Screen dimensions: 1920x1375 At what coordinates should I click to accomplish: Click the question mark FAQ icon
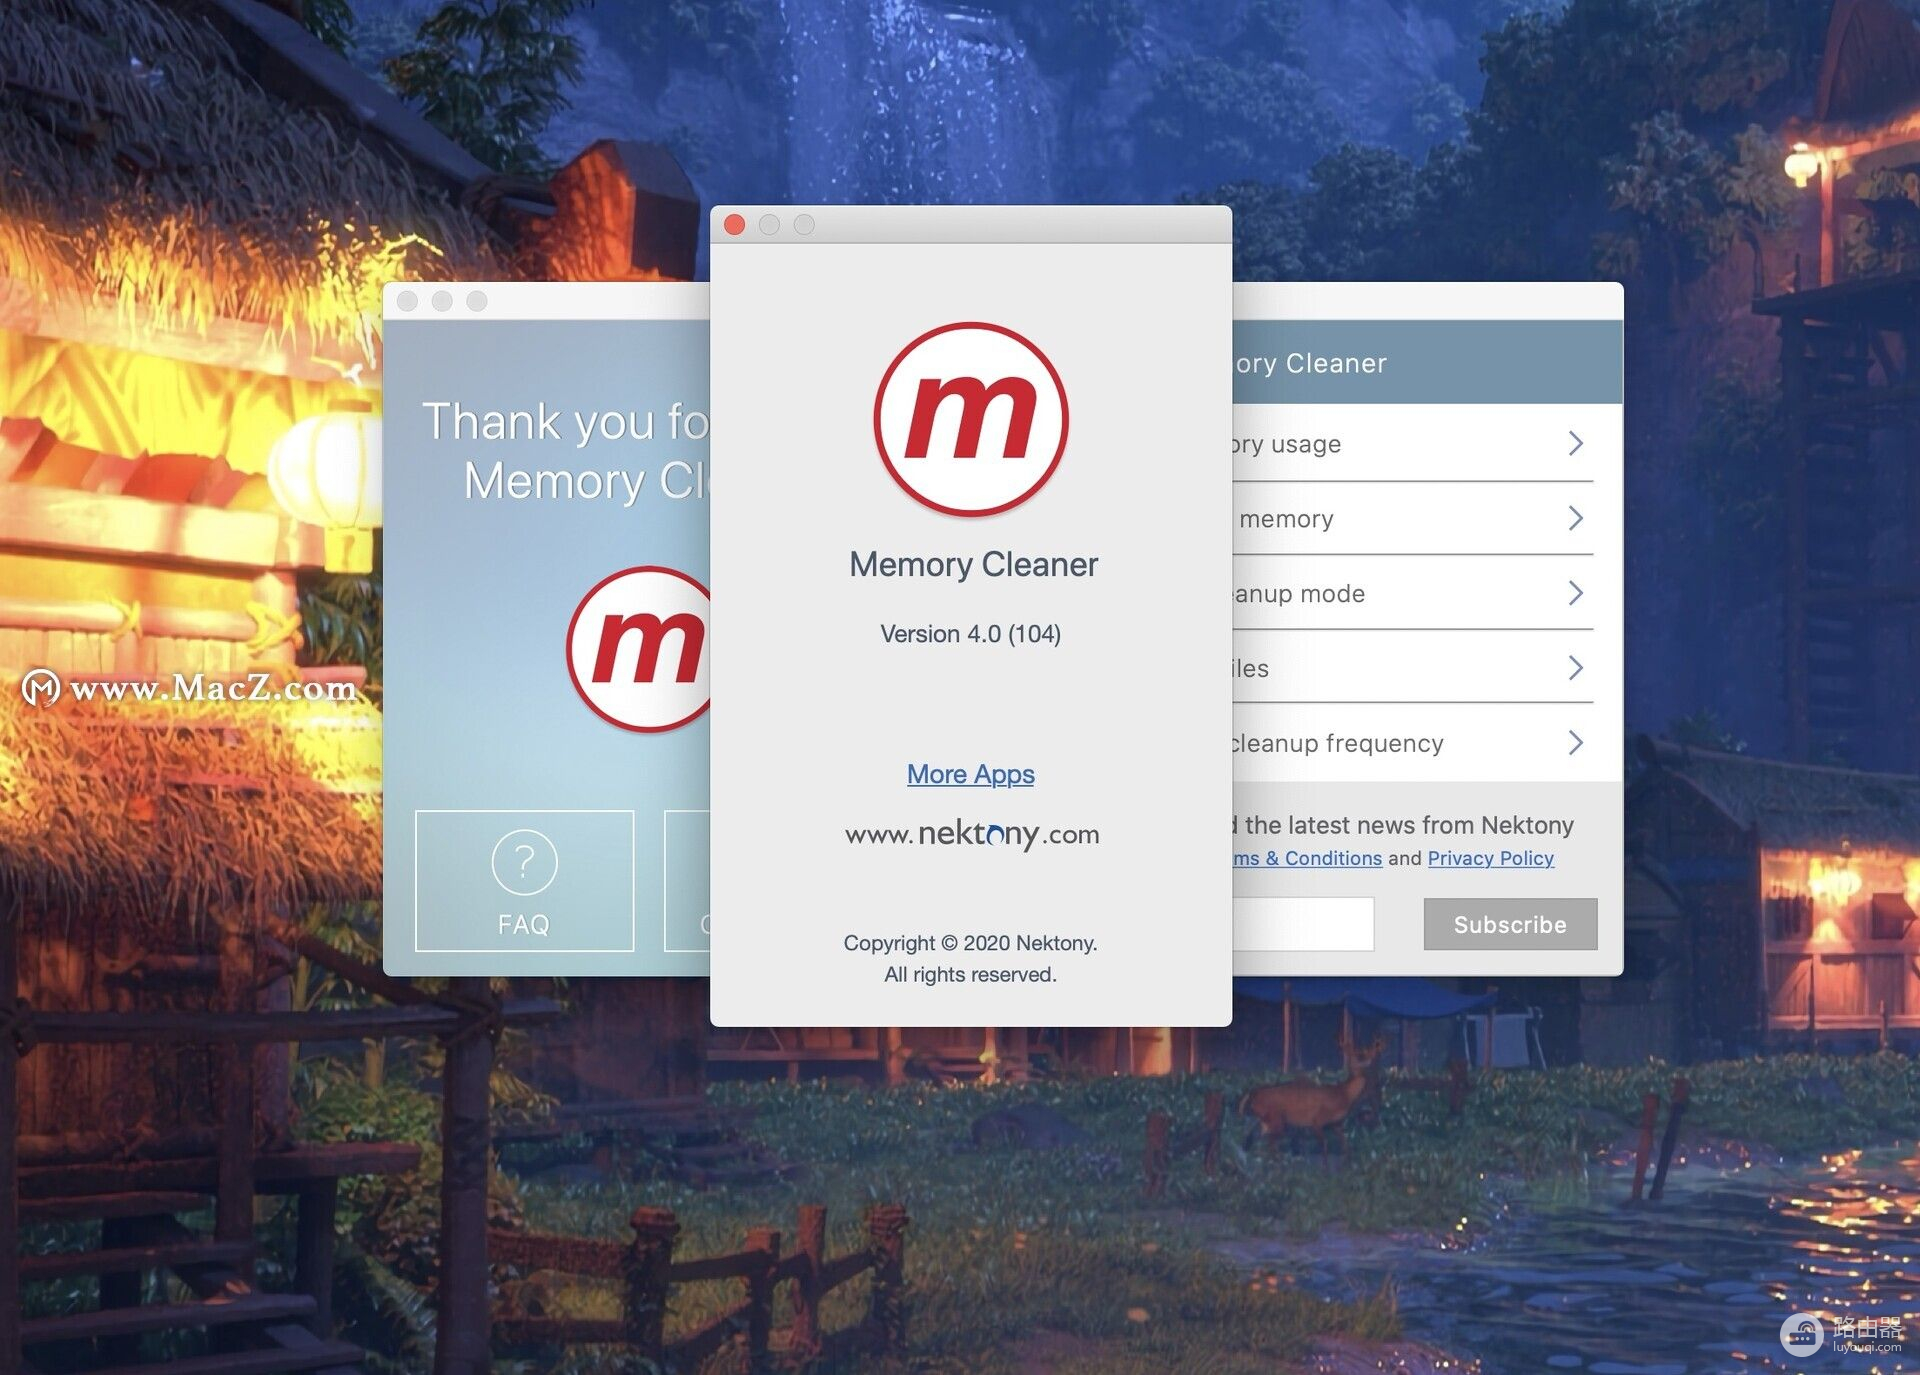[x=524, y=862]
